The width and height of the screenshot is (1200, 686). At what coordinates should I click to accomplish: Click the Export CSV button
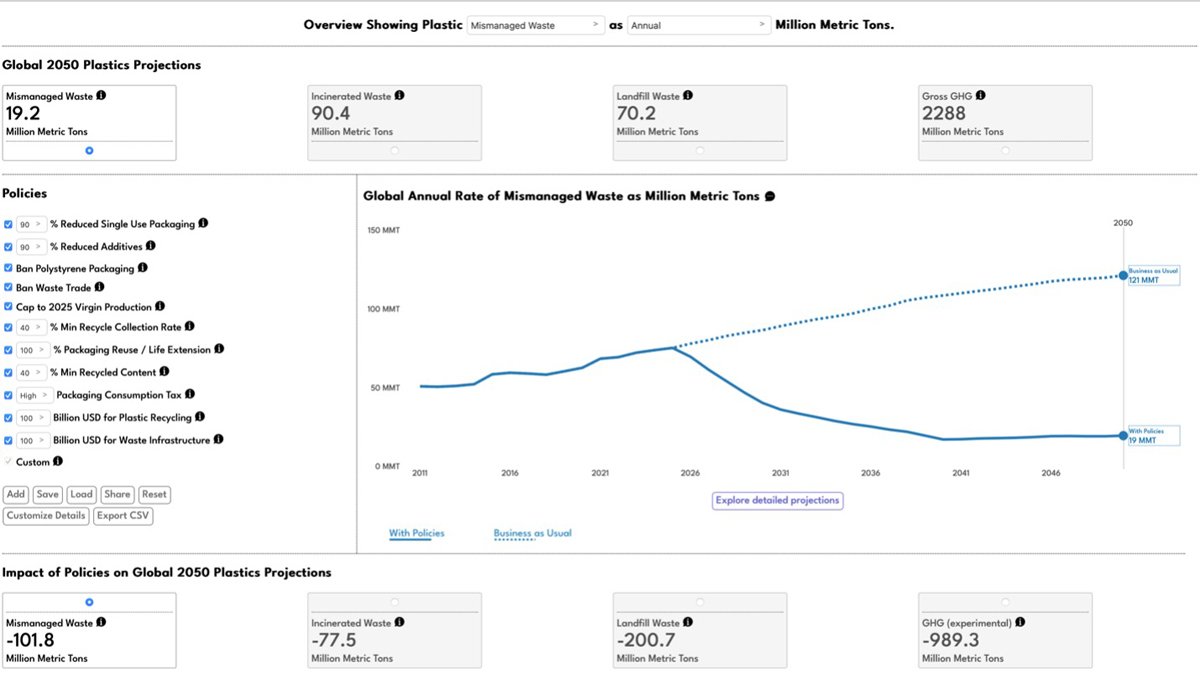(123, 516)
